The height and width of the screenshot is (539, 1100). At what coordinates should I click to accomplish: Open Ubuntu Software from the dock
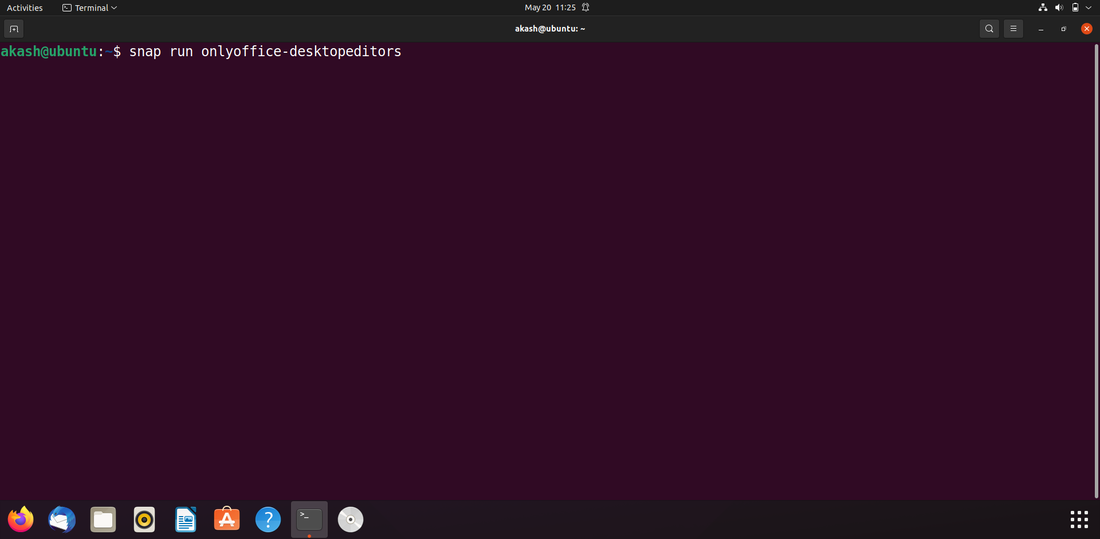(x=227, y=519)
